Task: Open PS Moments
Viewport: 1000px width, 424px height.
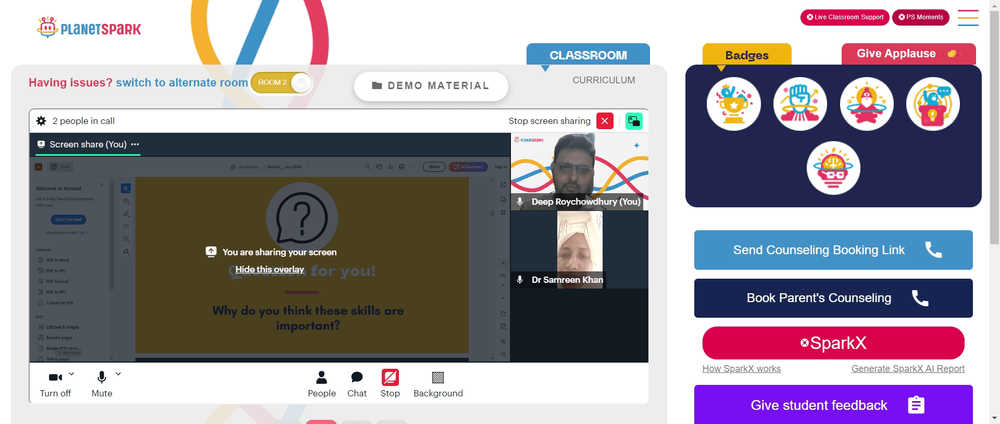Action: (x=920, y=17)
